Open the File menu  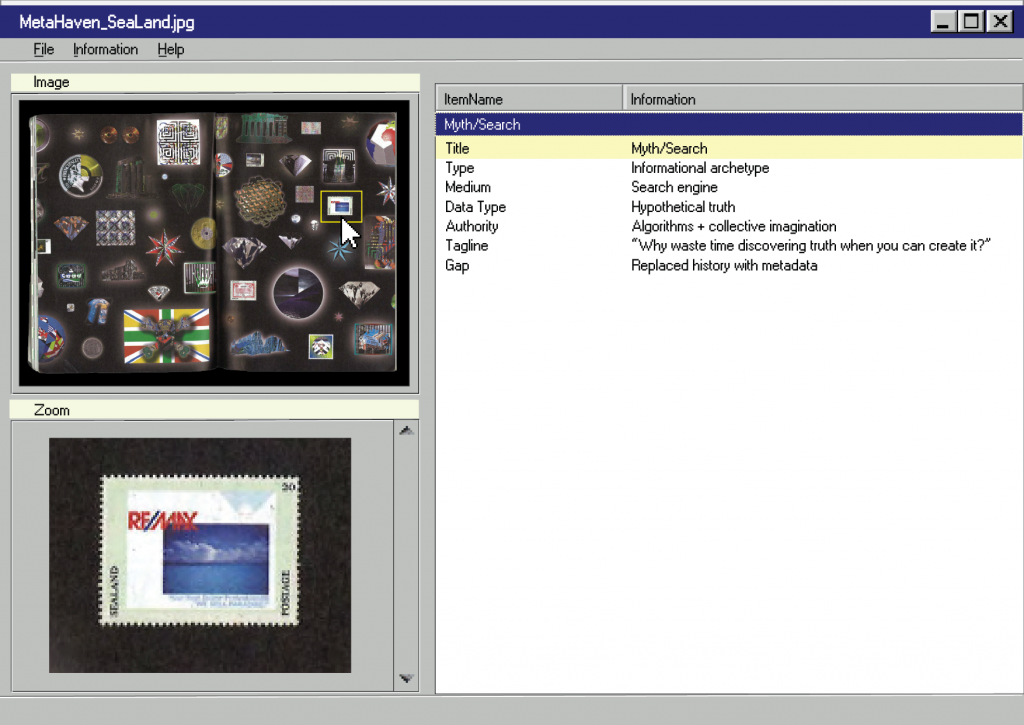pos(43,49)
